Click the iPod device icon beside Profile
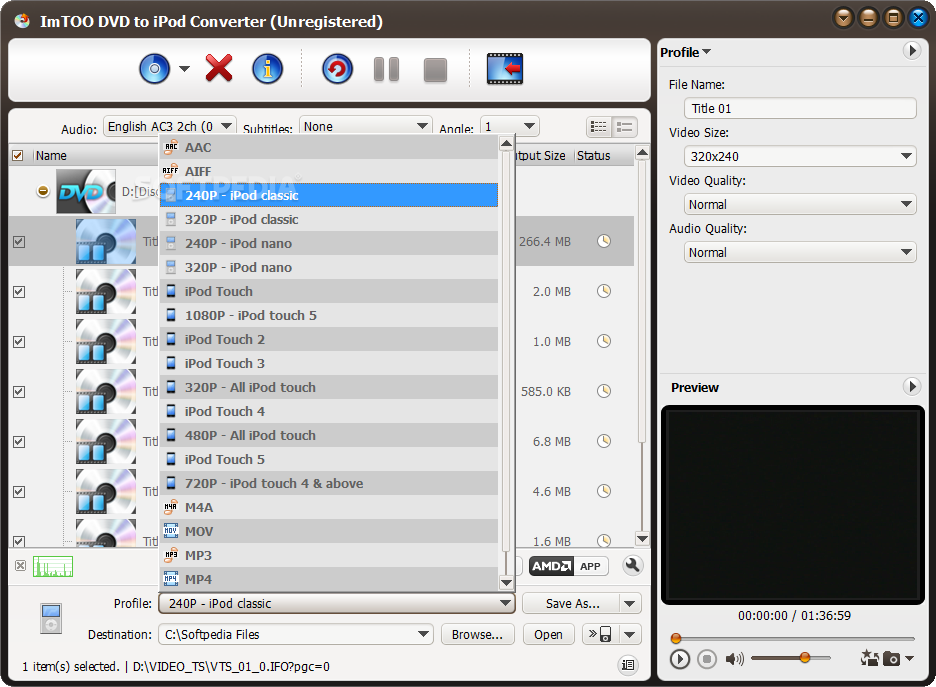936x687 pixels. (x=51, y=618)
